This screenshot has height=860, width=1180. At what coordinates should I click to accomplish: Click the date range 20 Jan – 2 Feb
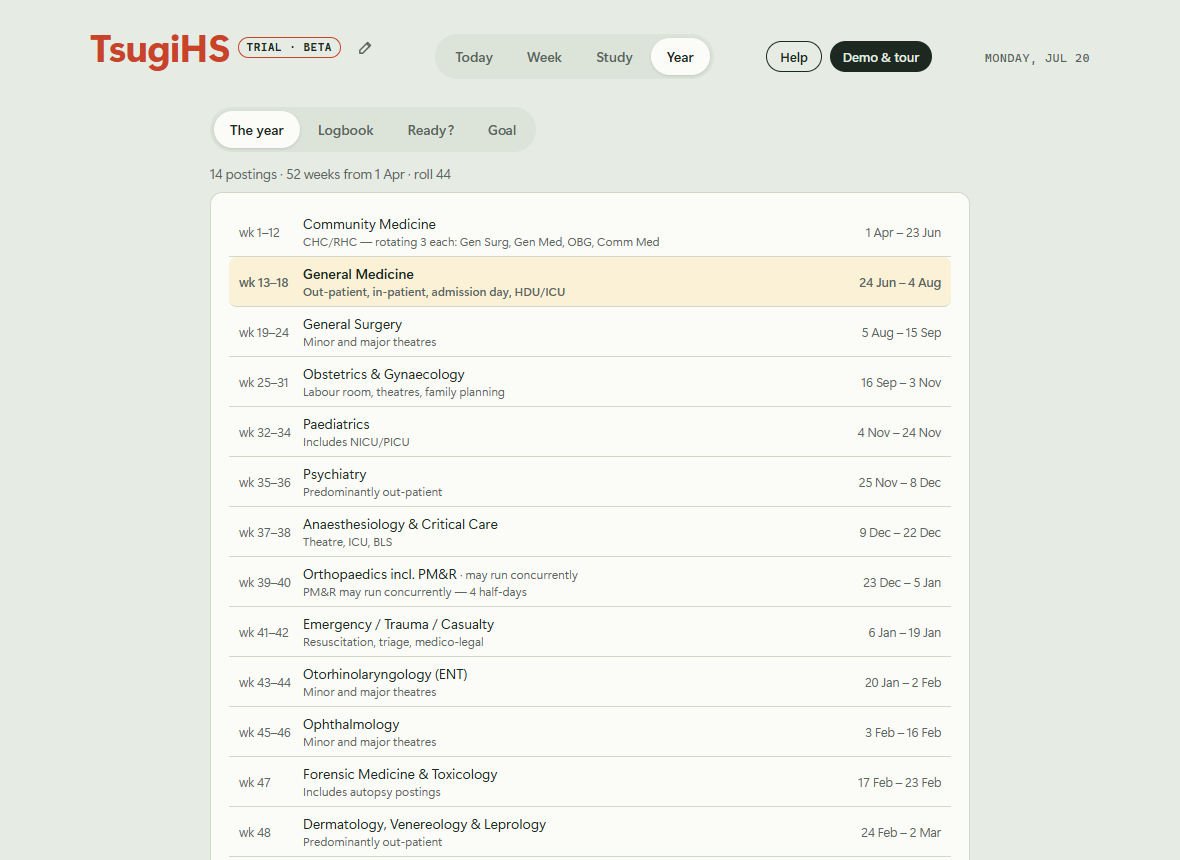point(903,683)
